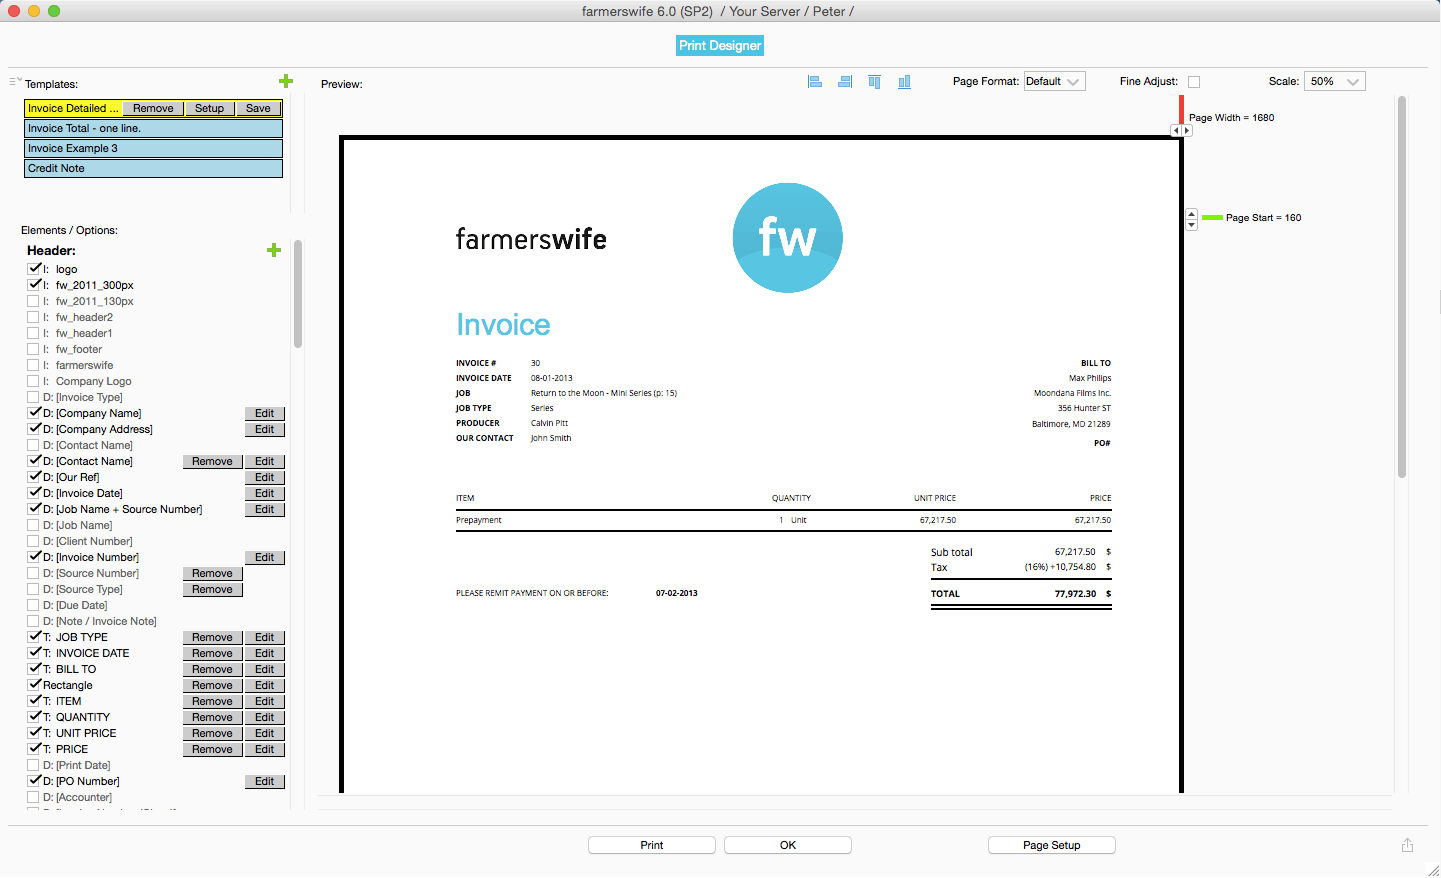Click the align bottom edges icon
1441x878 pixels.
[x=904, y=82]
